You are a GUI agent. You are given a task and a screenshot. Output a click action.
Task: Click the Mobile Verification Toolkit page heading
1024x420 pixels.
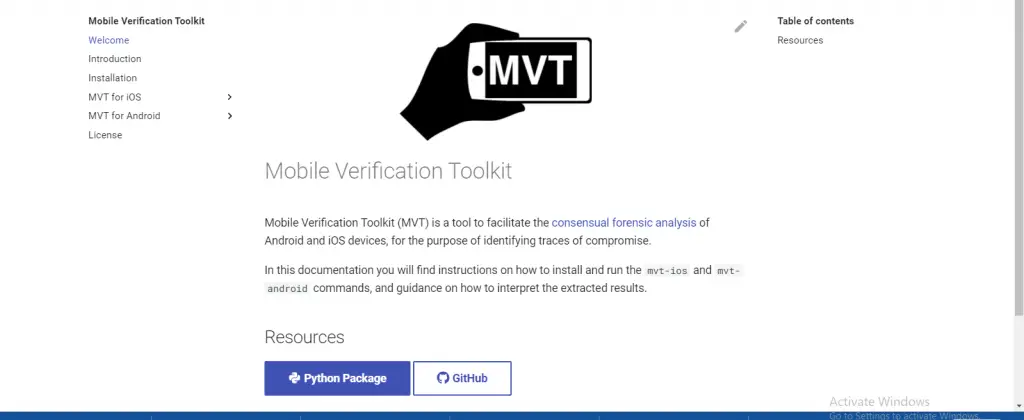[388, 170]
